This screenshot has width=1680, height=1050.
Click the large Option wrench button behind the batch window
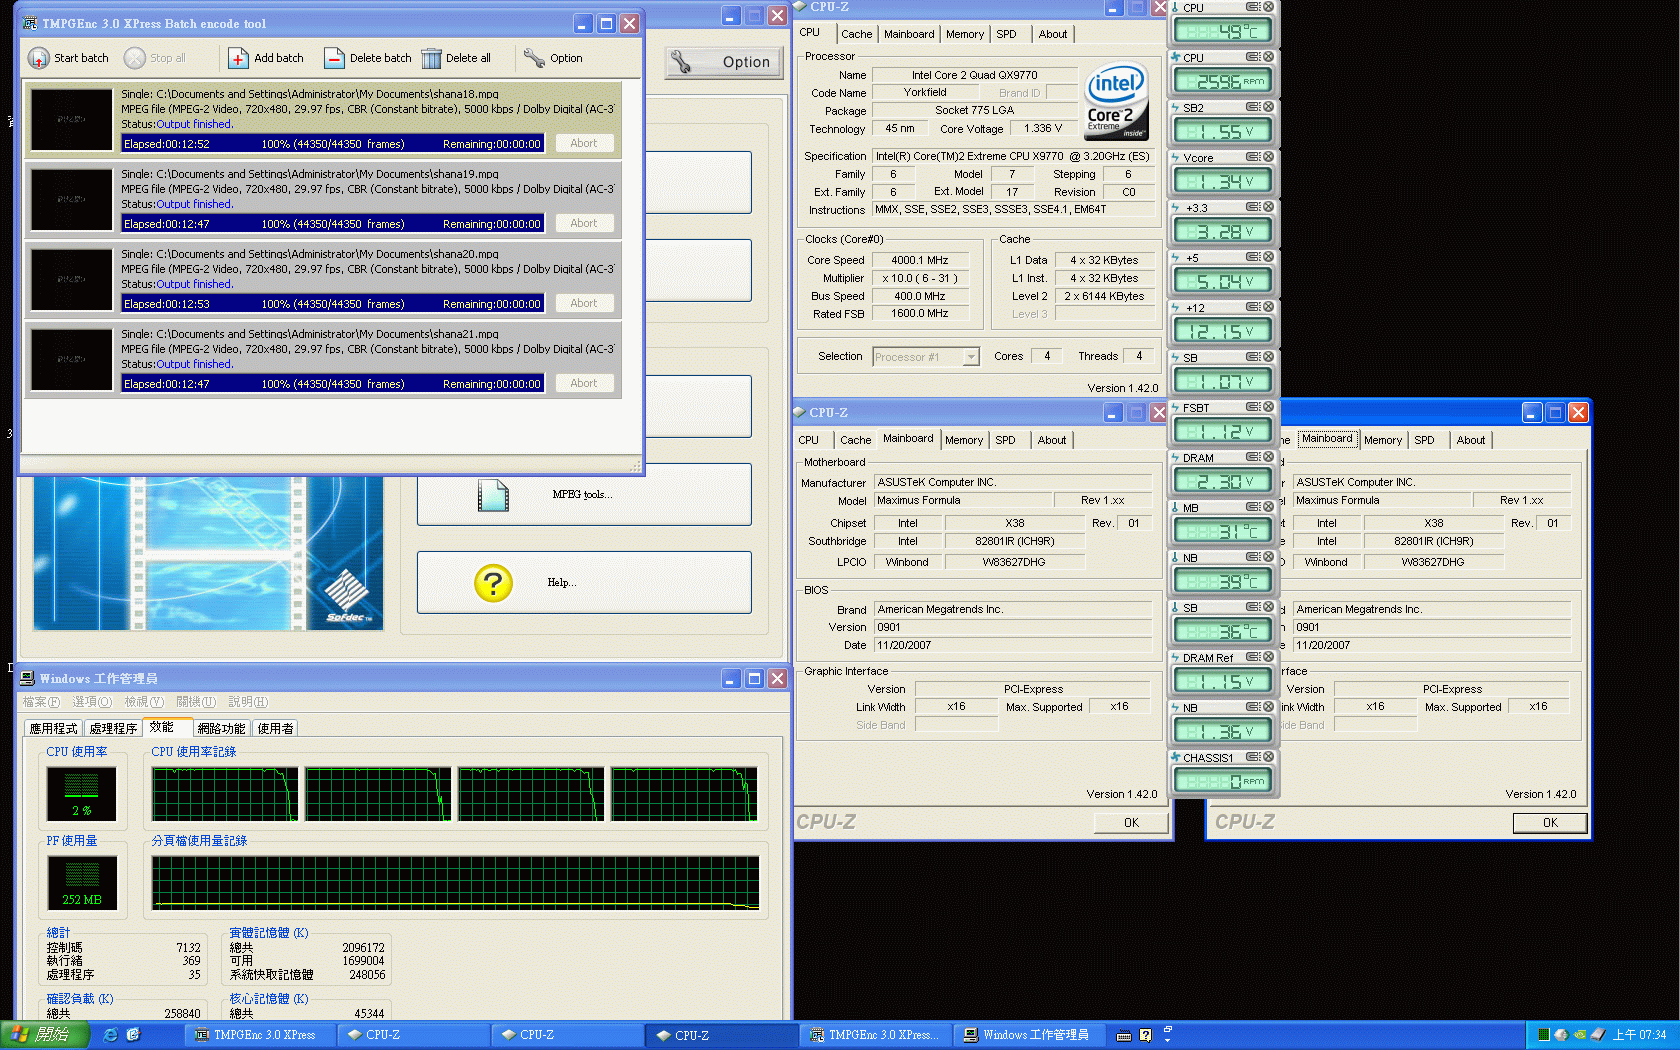click(724, 62)
